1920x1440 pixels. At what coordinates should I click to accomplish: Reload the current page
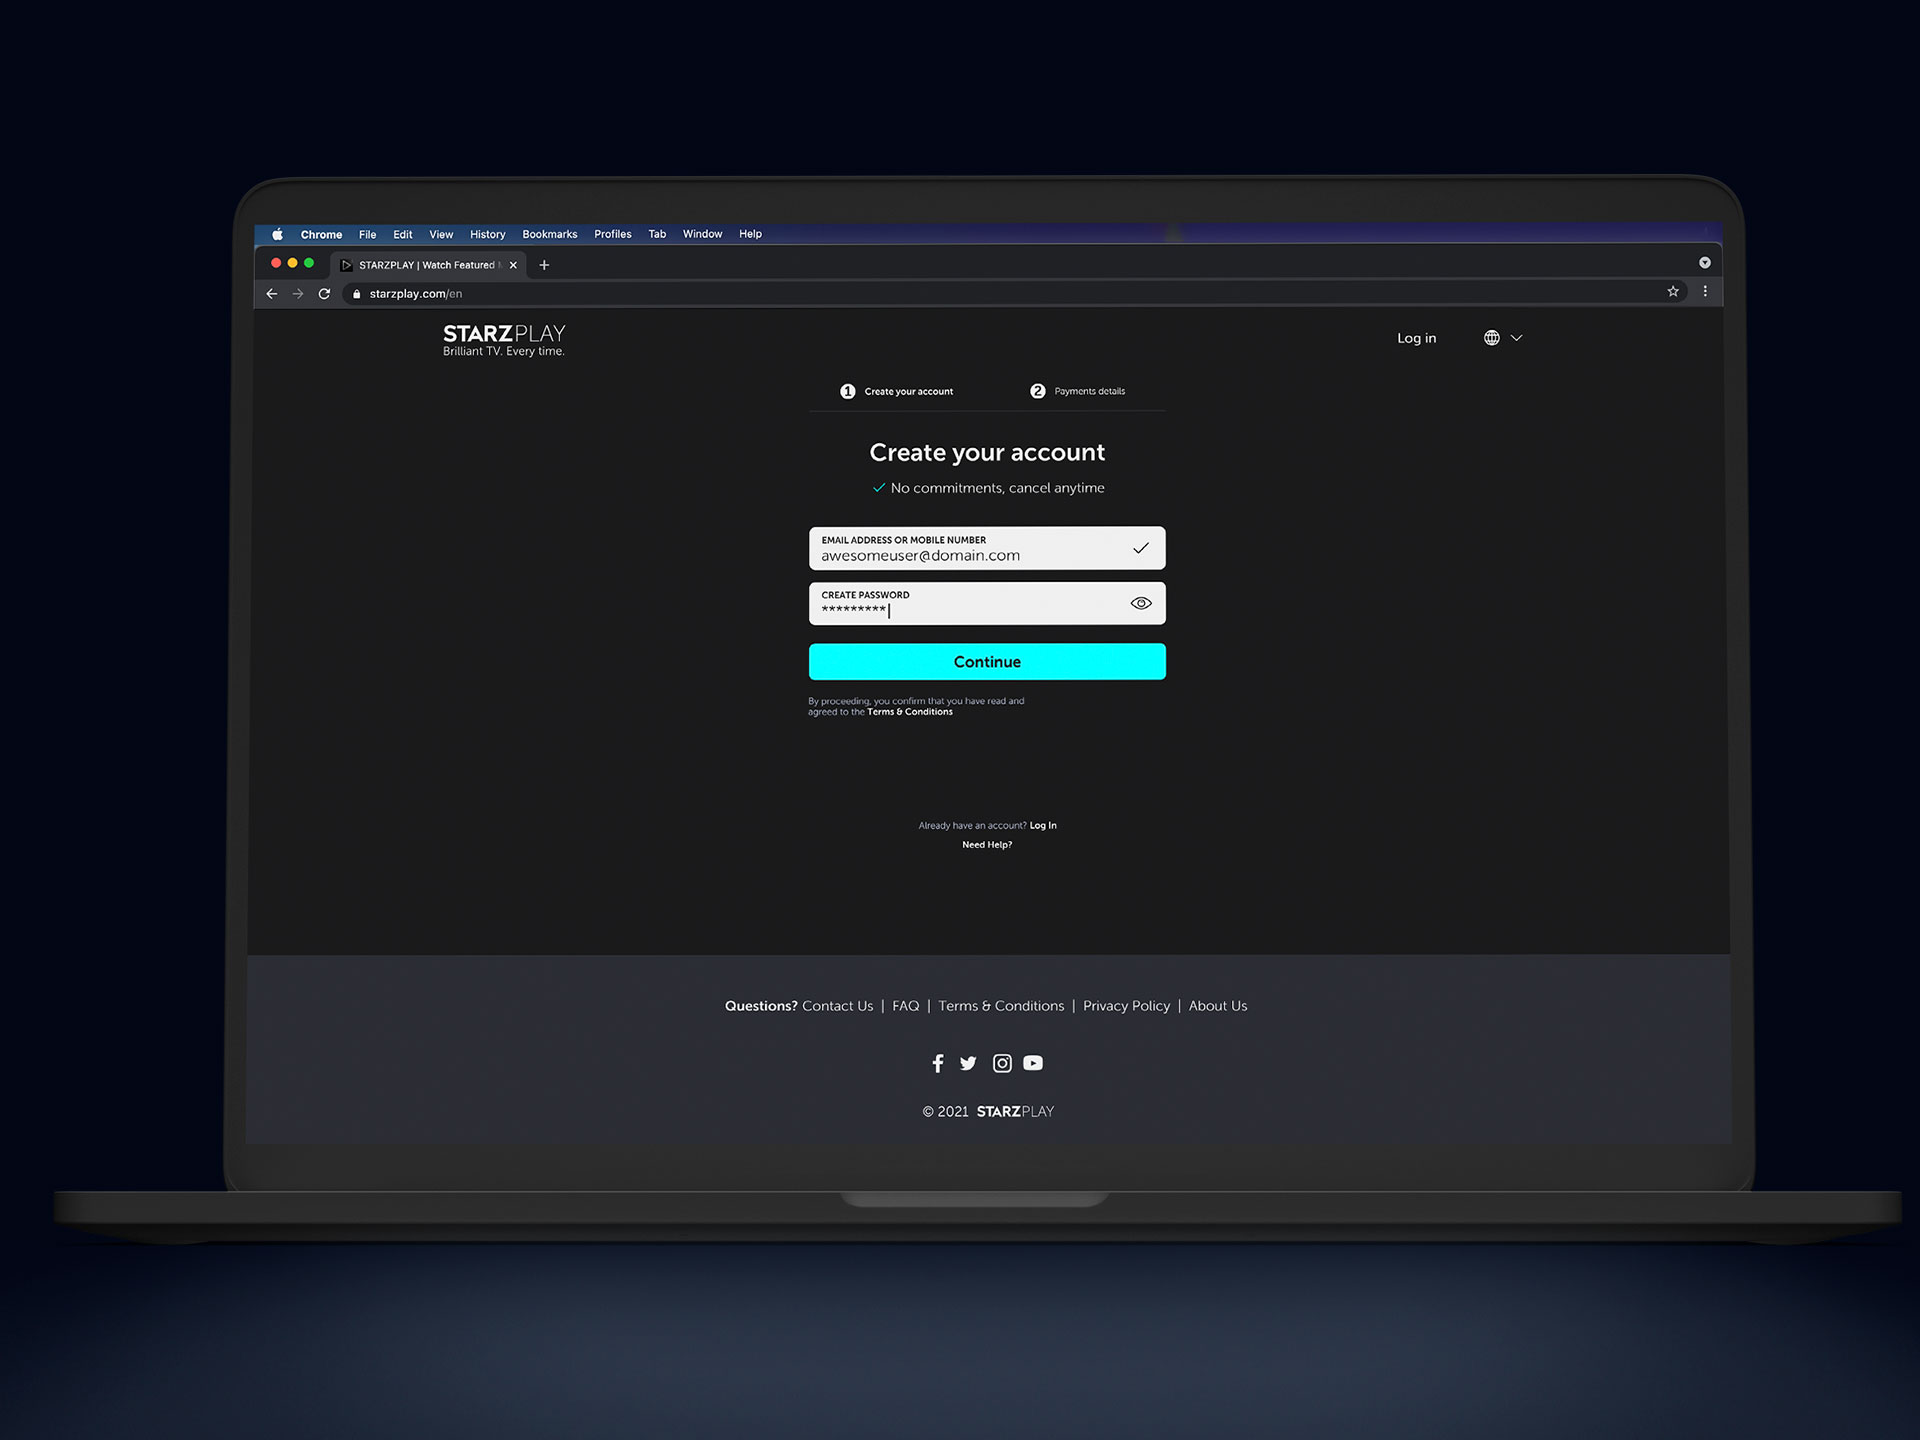pyautogui.click(x=325, y=293)
